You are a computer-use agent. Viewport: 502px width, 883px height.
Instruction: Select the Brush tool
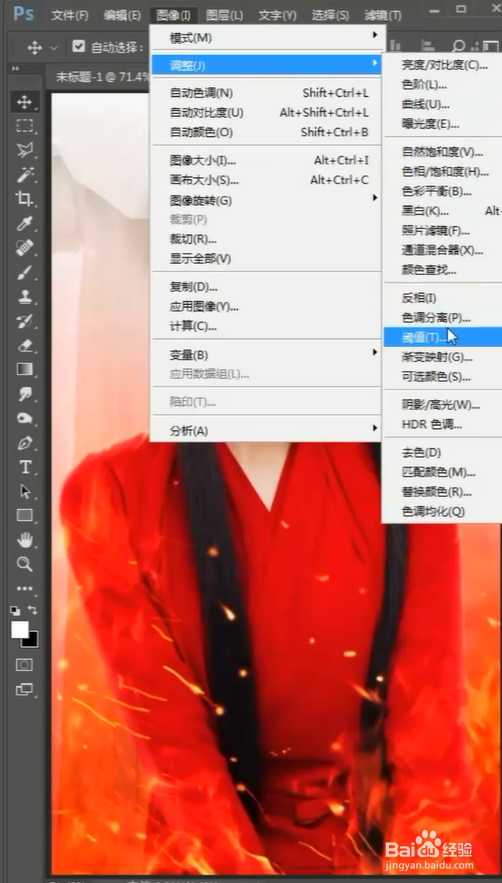24,273
